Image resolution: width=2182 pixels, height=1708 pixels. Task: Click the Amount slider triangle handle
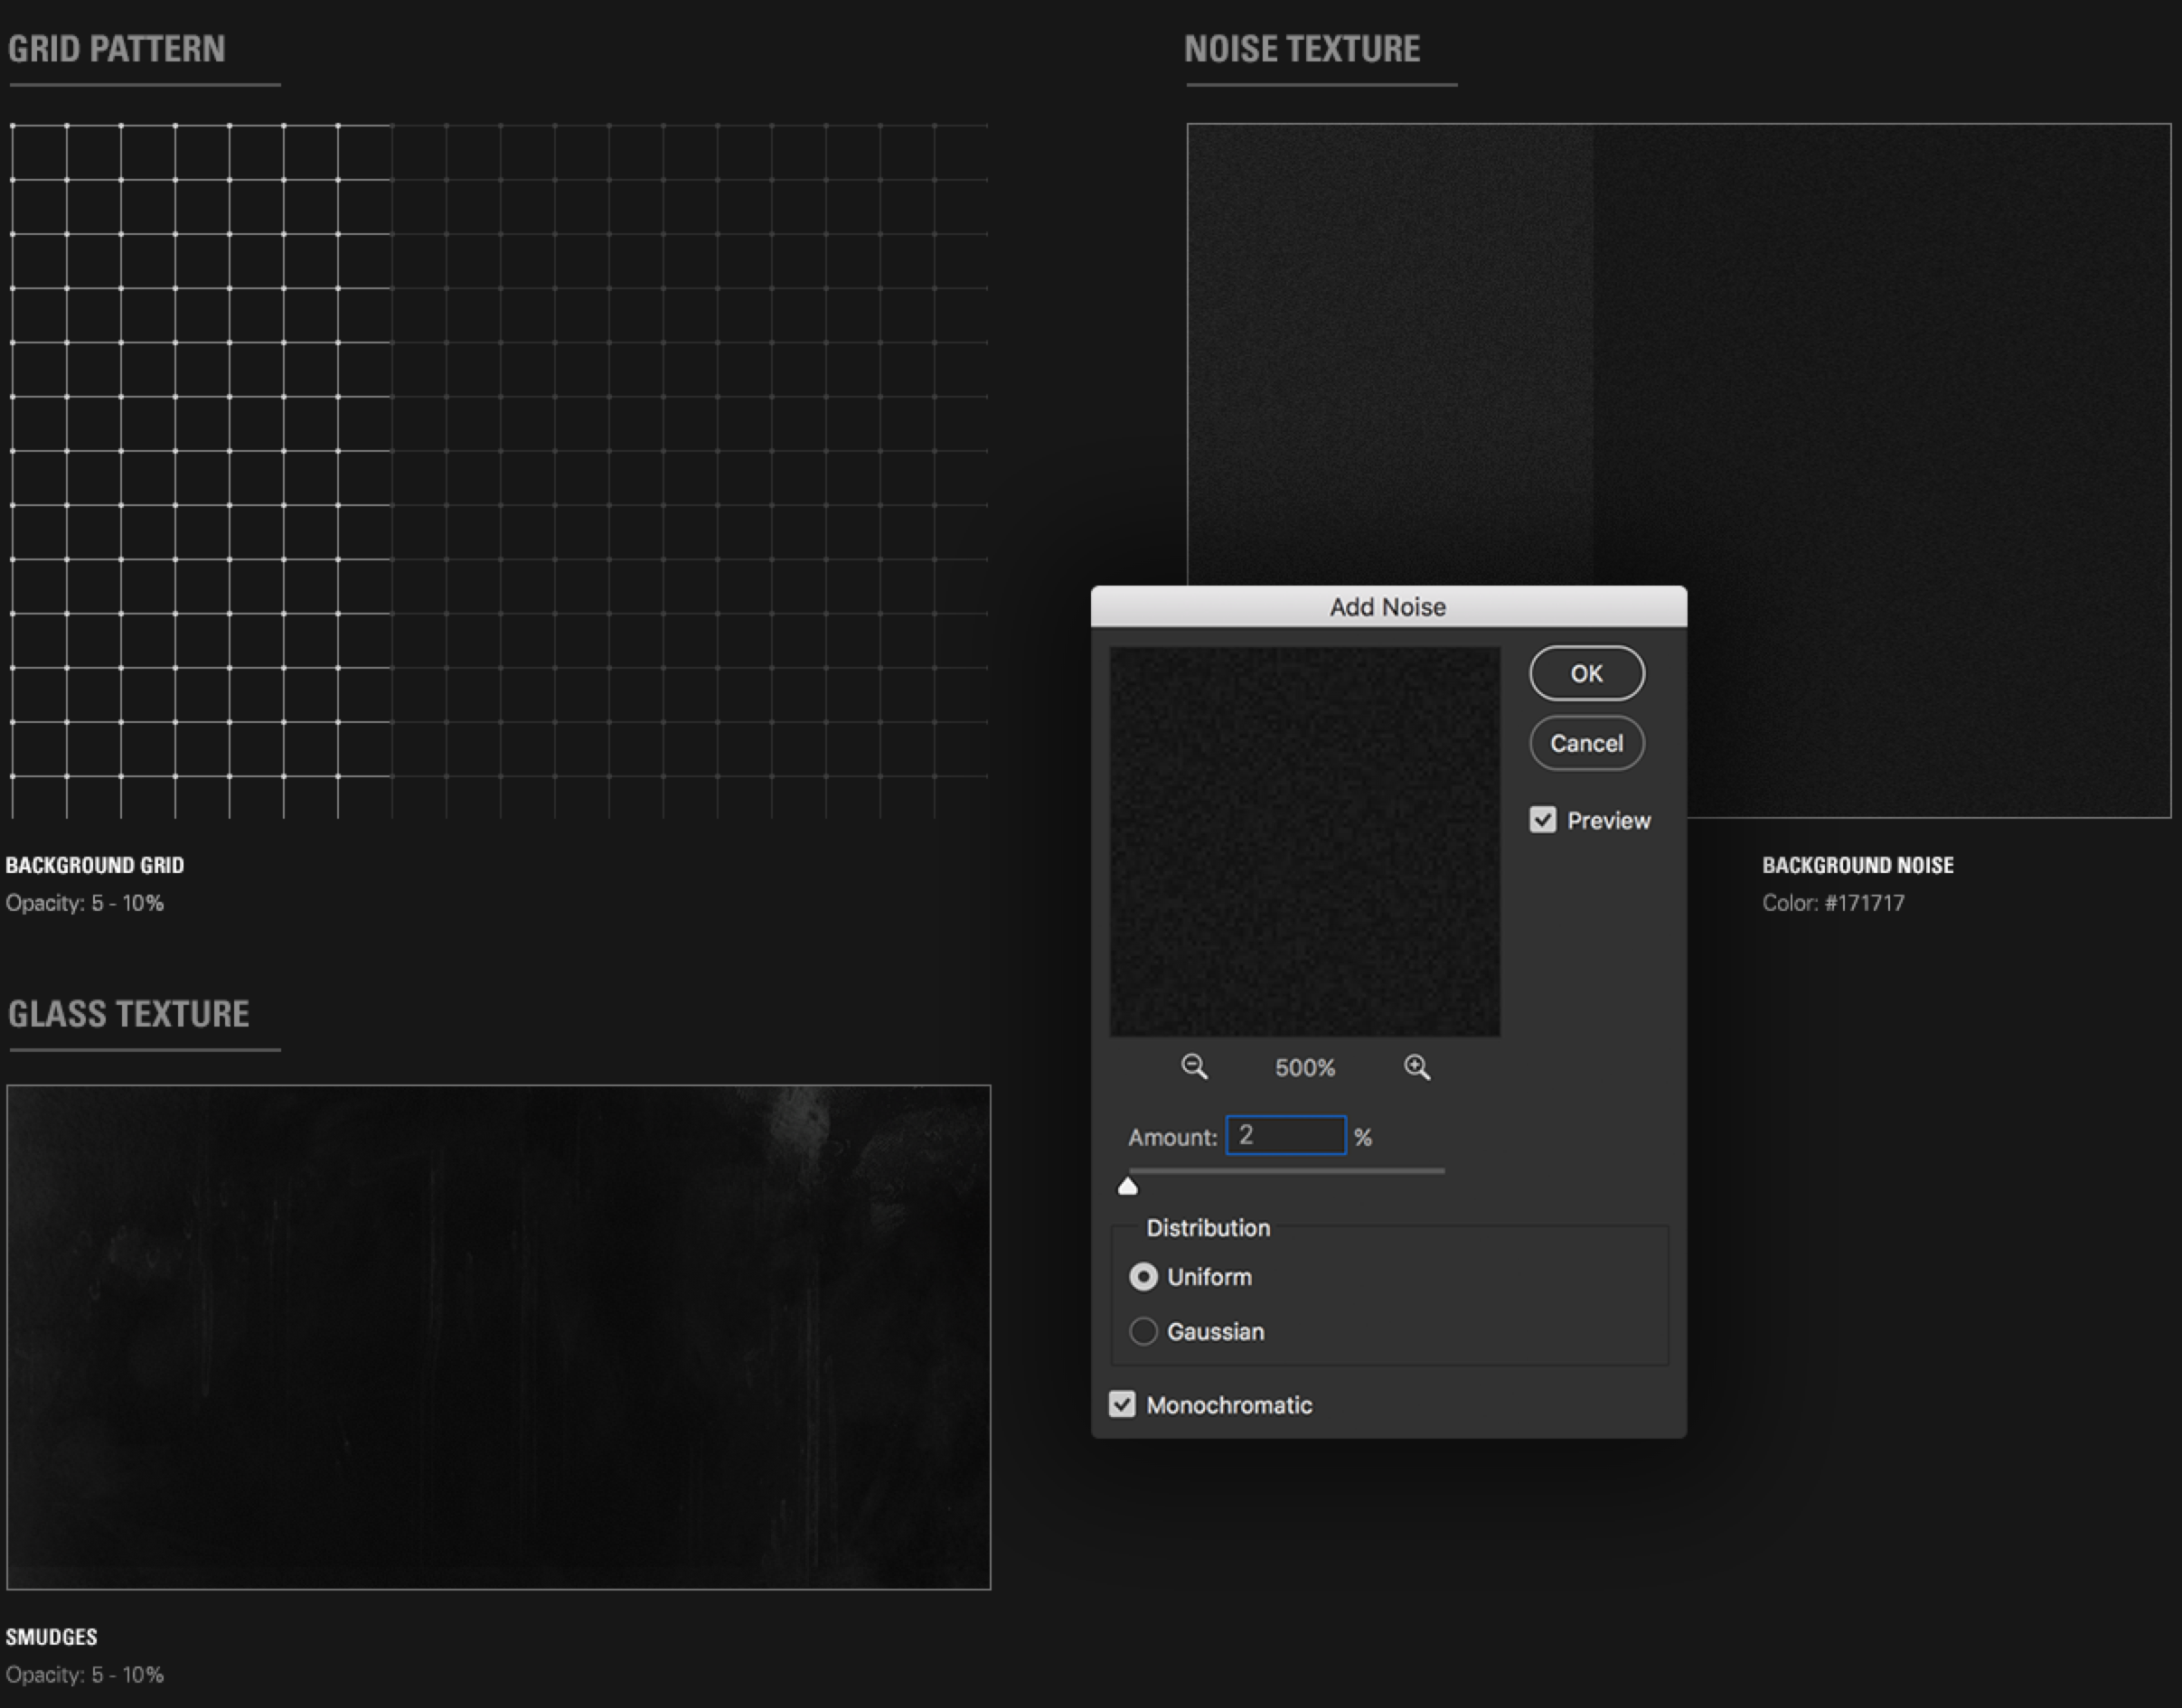pos(1128,1186)
